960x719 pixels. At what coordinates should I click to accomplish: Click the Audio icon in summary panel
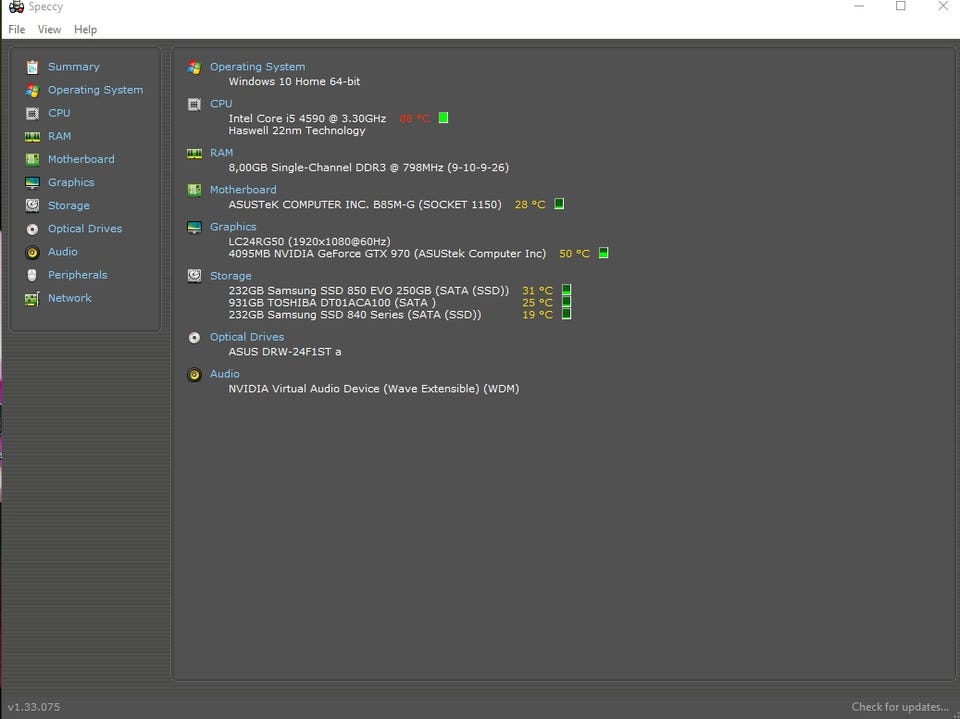coord(194,374)
